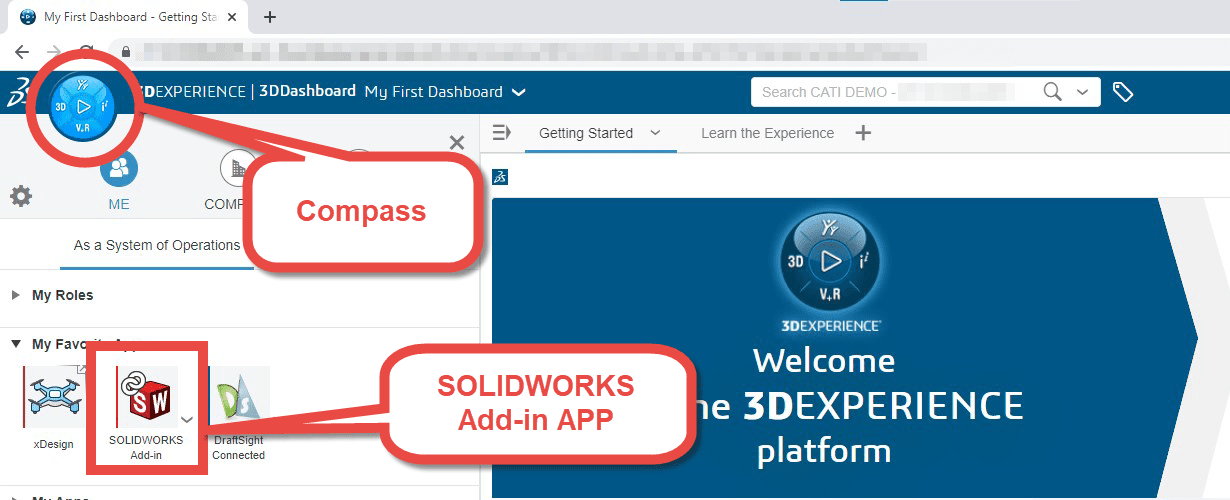This screenshot has height=500, width=1230.
Task: Open DraftSight Connected app
Action: pyautogui.click(x=239, y=397)
